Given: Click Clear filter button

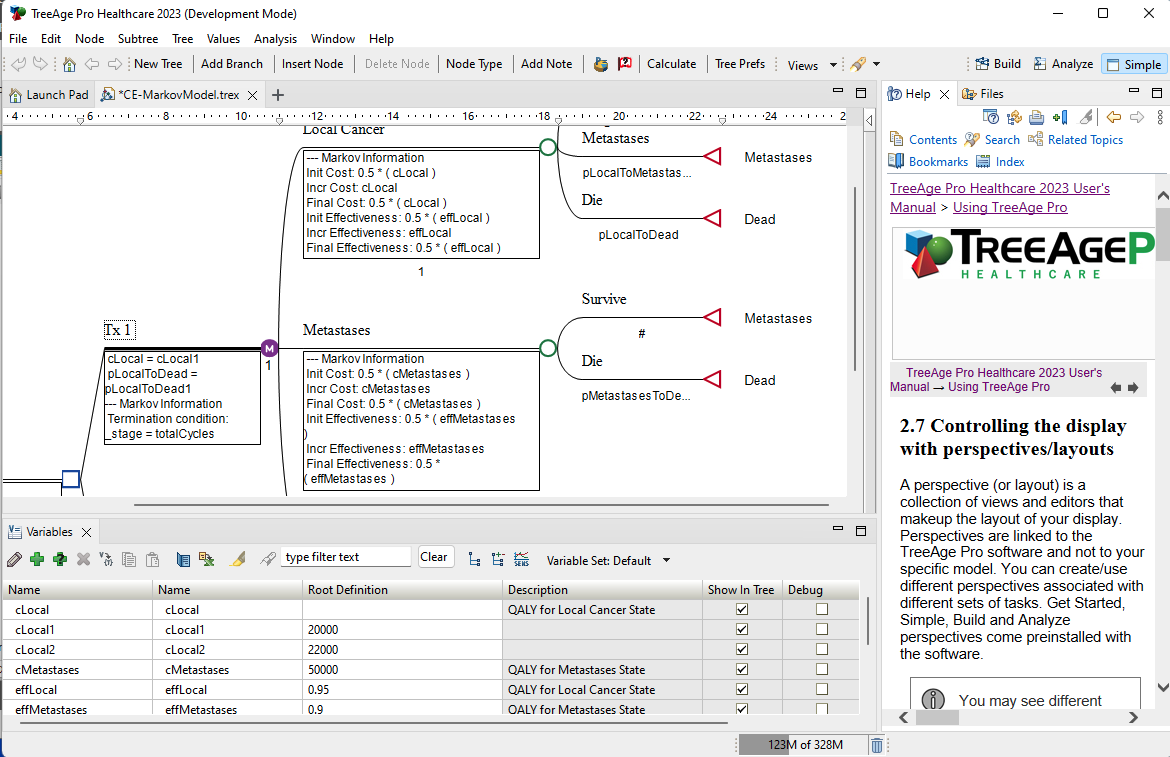Looking at the screenshot, I should pos(434,557).
